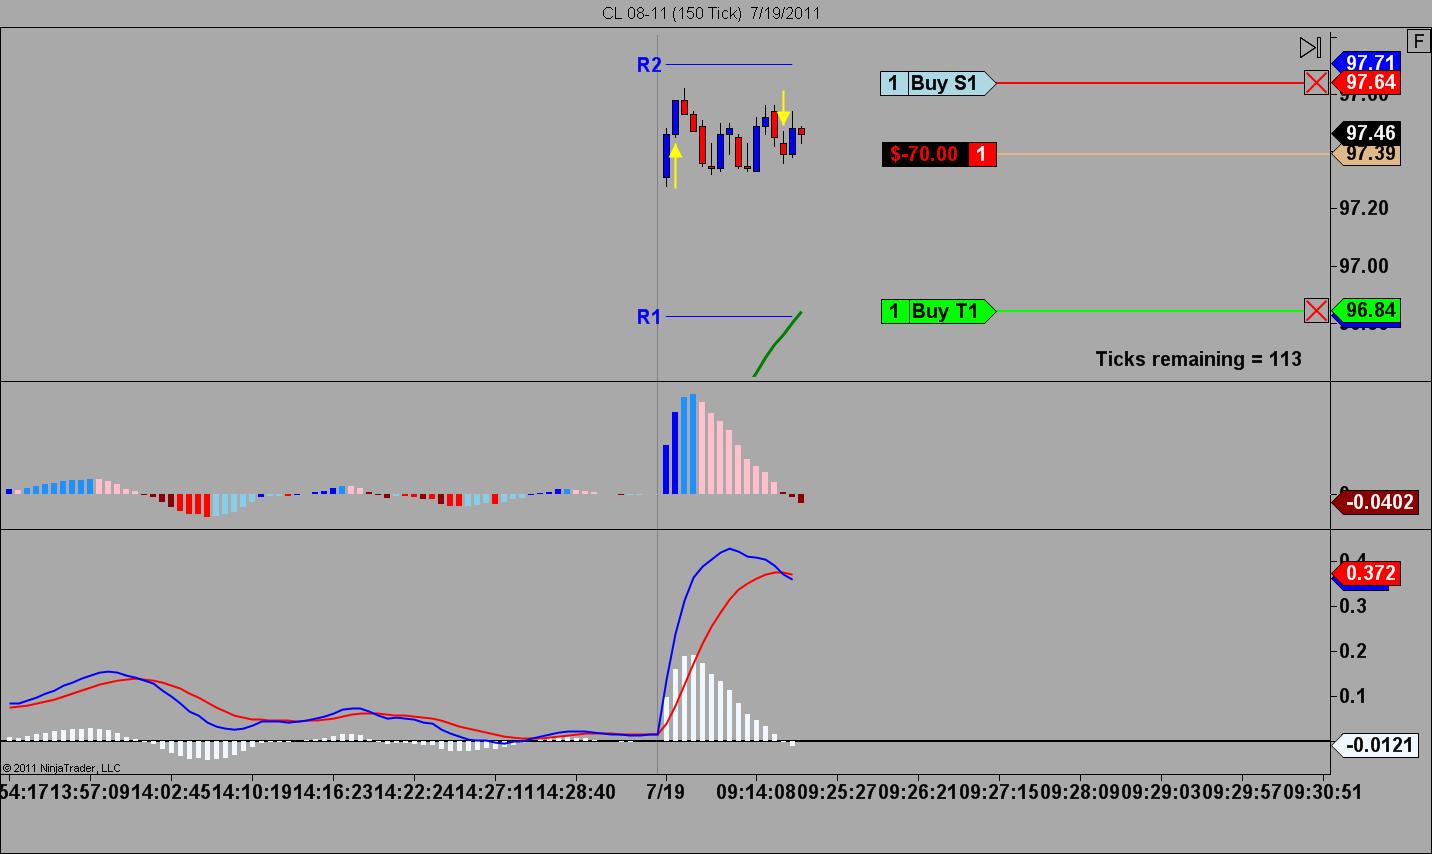Viewport: 1432px width, 854px height.
Task: Select the Buy T1 order flag
Action: (x=937, y=311)
